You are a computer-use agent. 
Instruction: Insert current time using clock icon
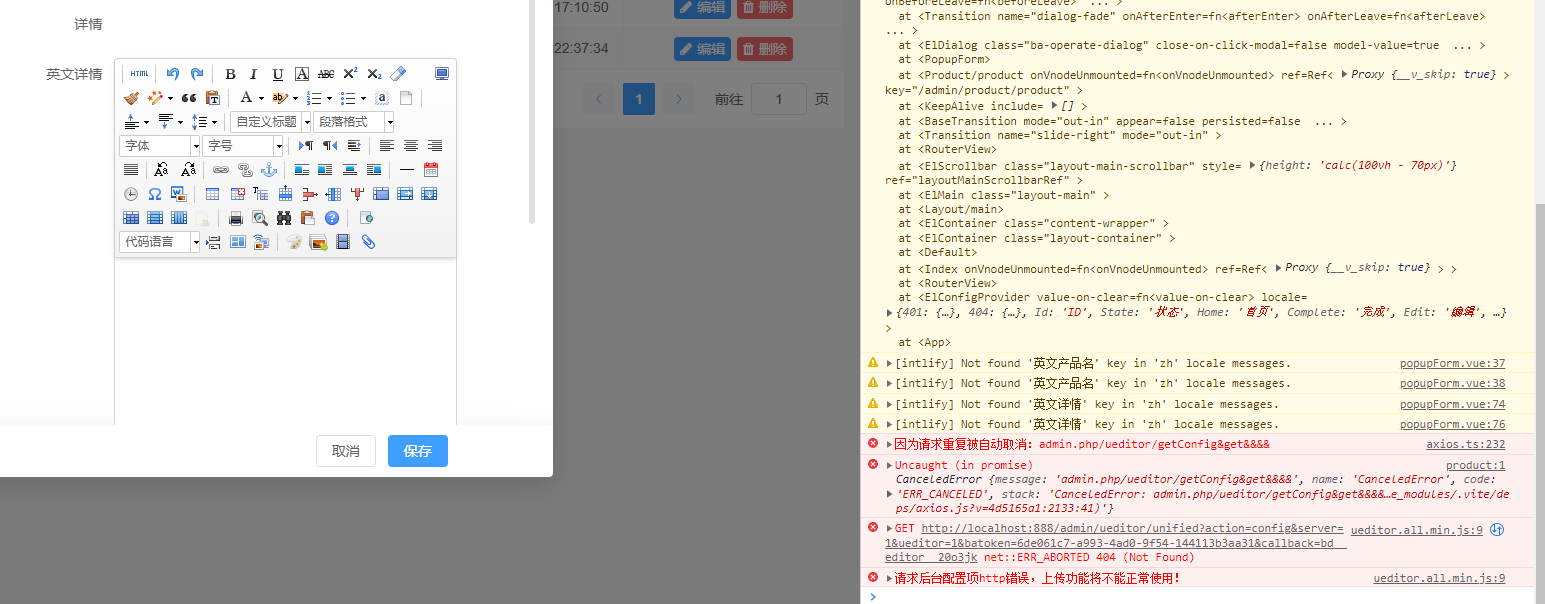pyautogui.click(x=131, y=194)
